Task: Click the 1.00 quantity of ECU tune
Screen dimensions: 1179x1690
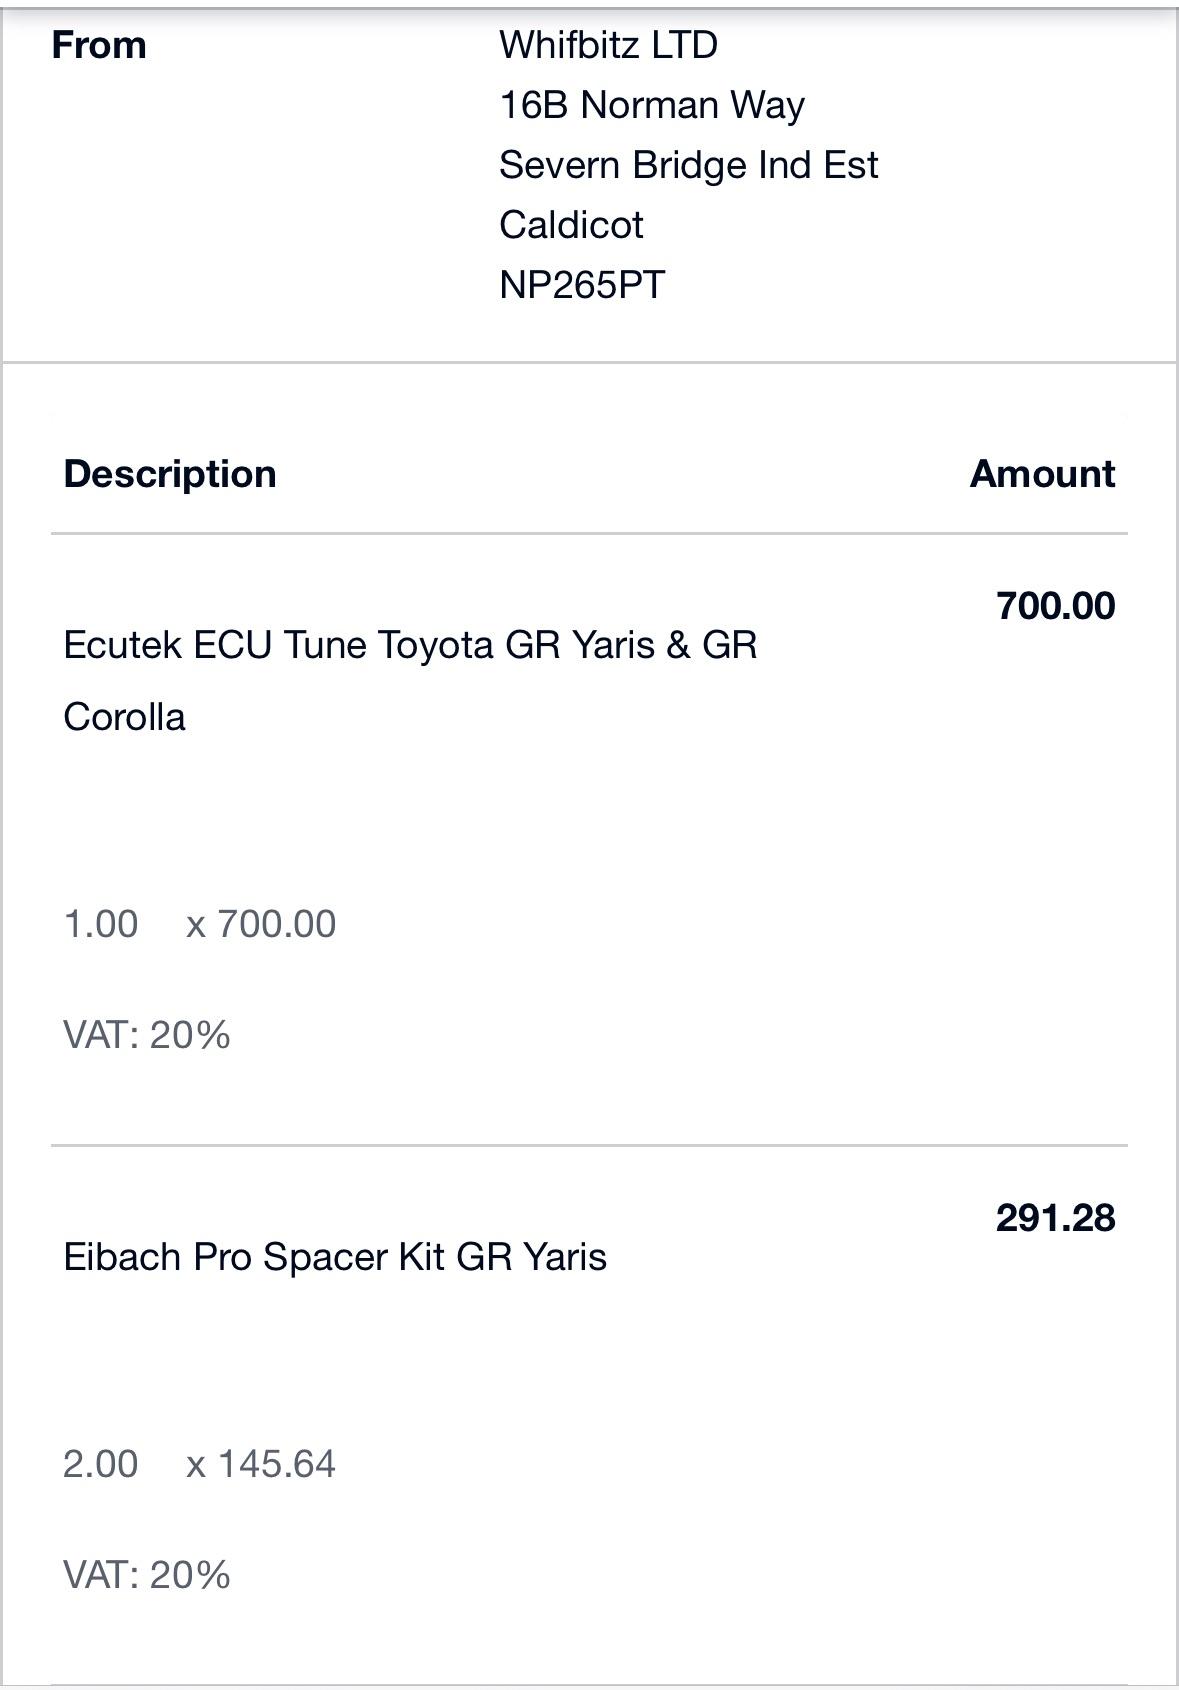Action: (x=101, y=924)
